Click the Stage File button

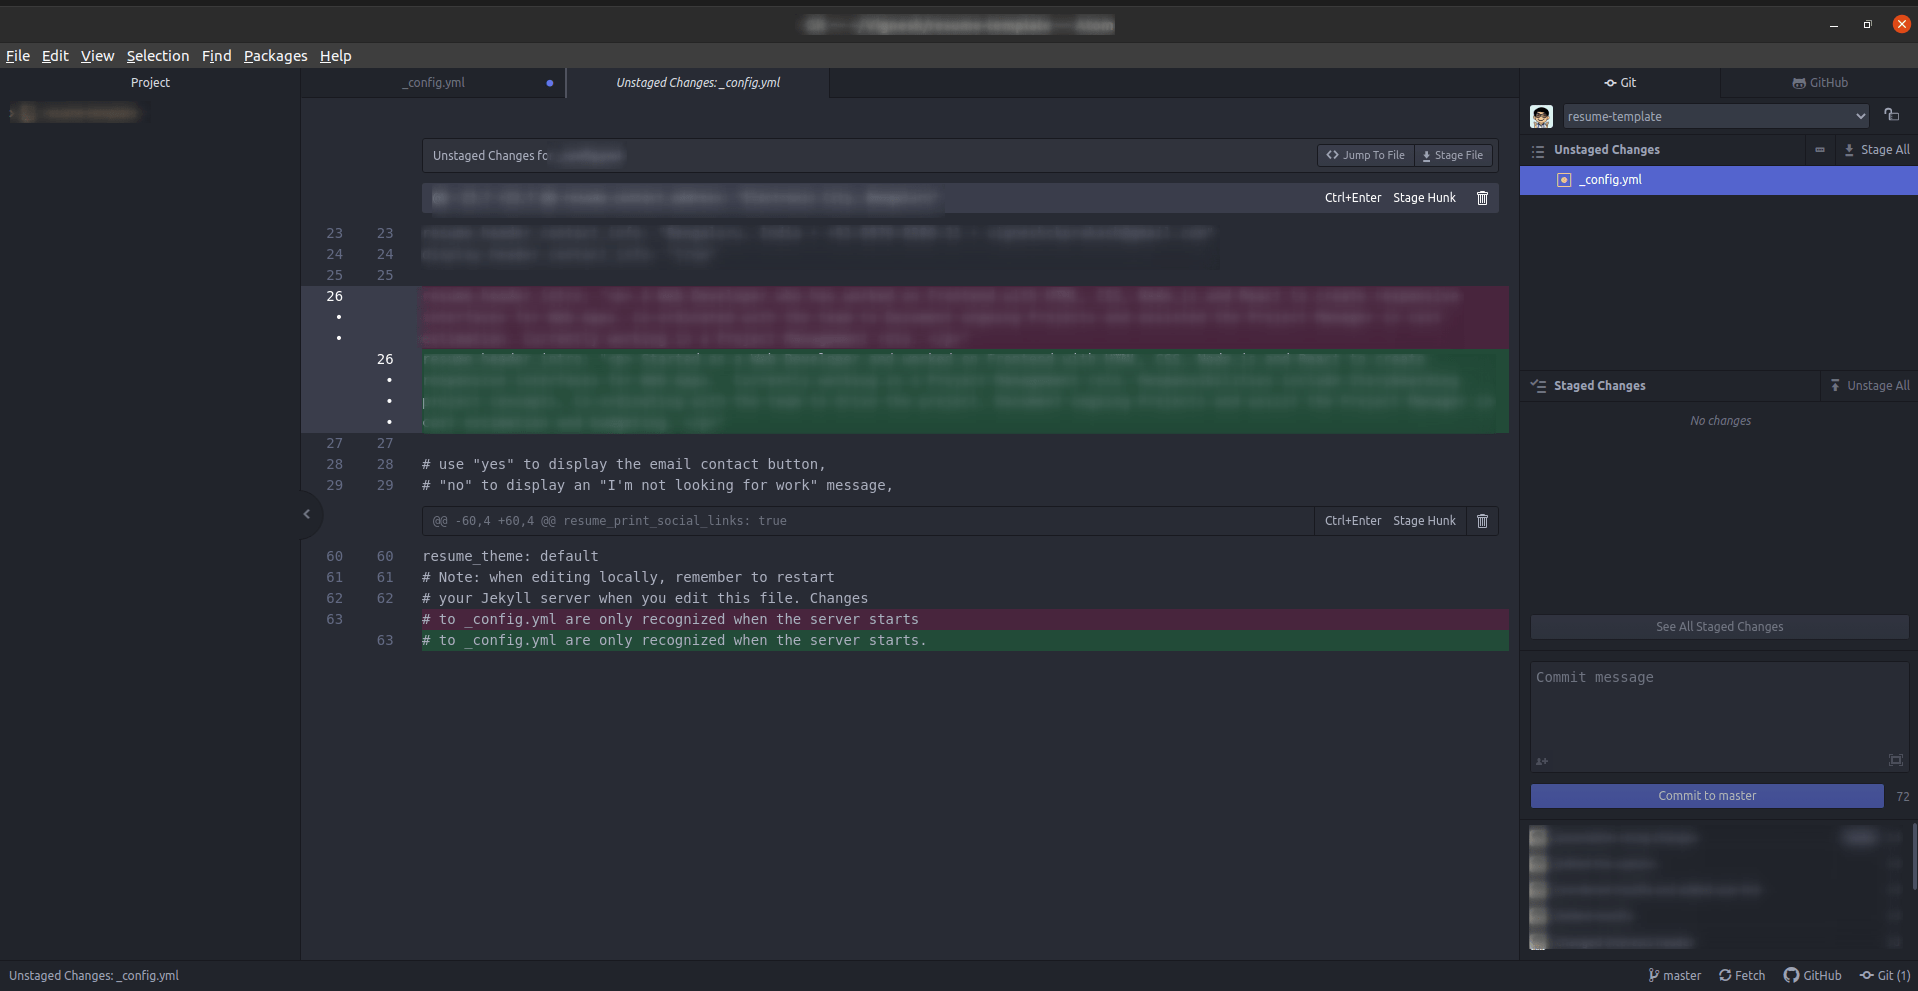pos(1453,155)
